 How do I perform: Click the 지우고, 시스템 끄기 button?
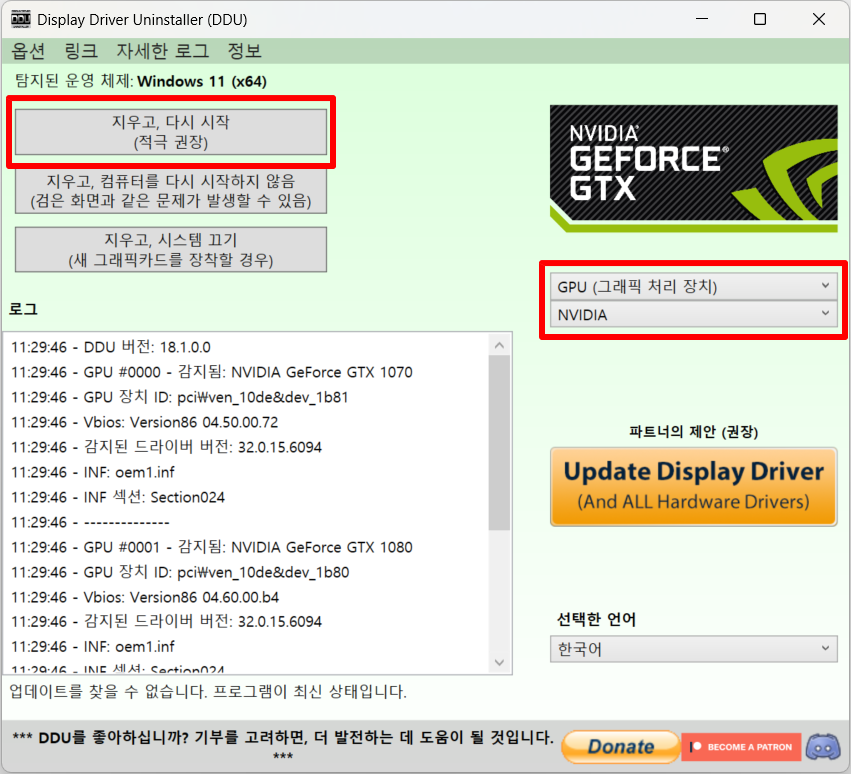tap(170, 249)
